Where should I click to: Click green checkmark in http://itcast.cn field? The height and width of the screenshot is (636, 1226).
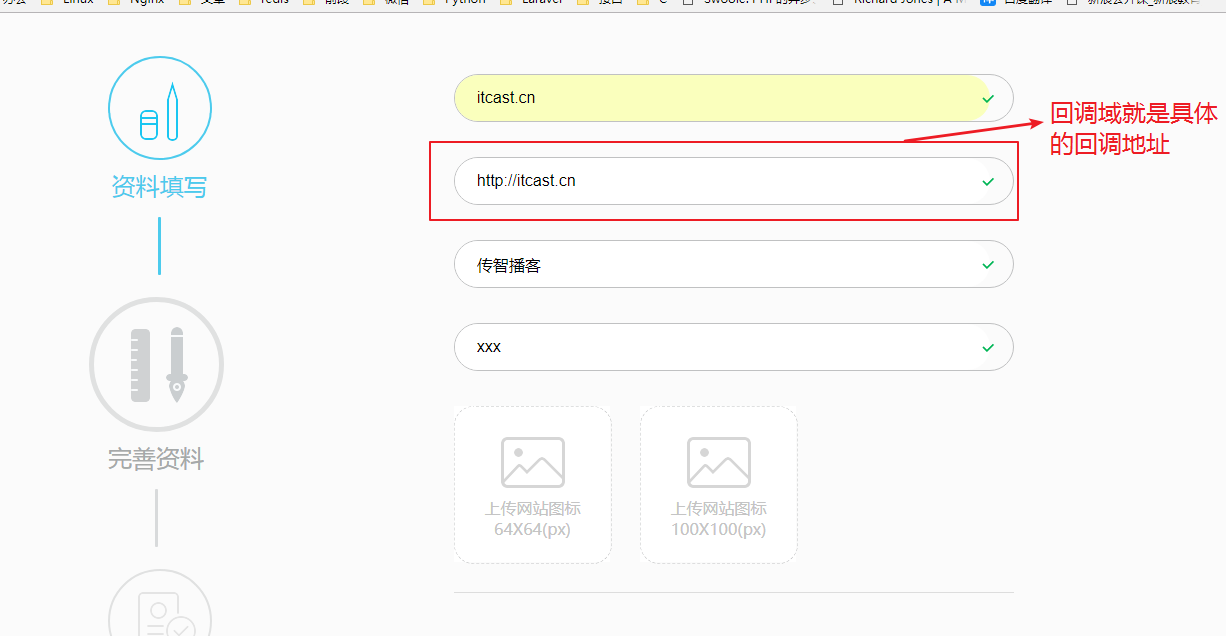(x=988, y=182)
